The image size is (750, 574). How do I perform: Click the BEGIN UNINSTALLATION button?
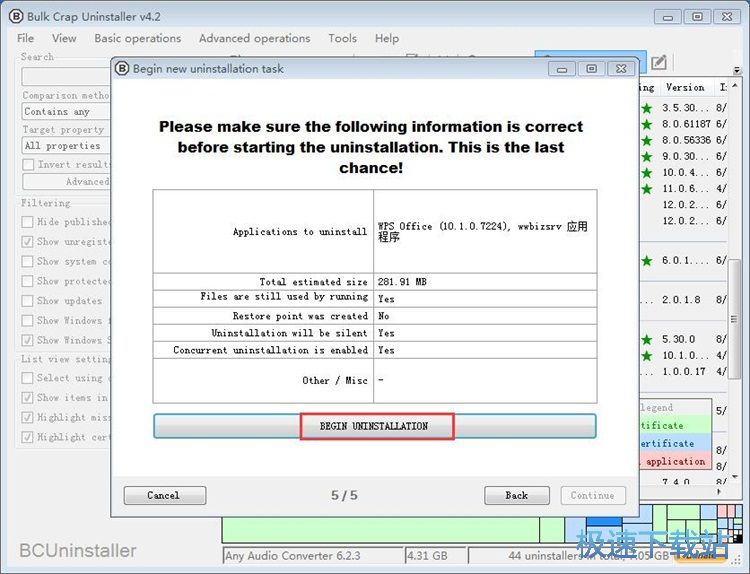tap(375, 426)
